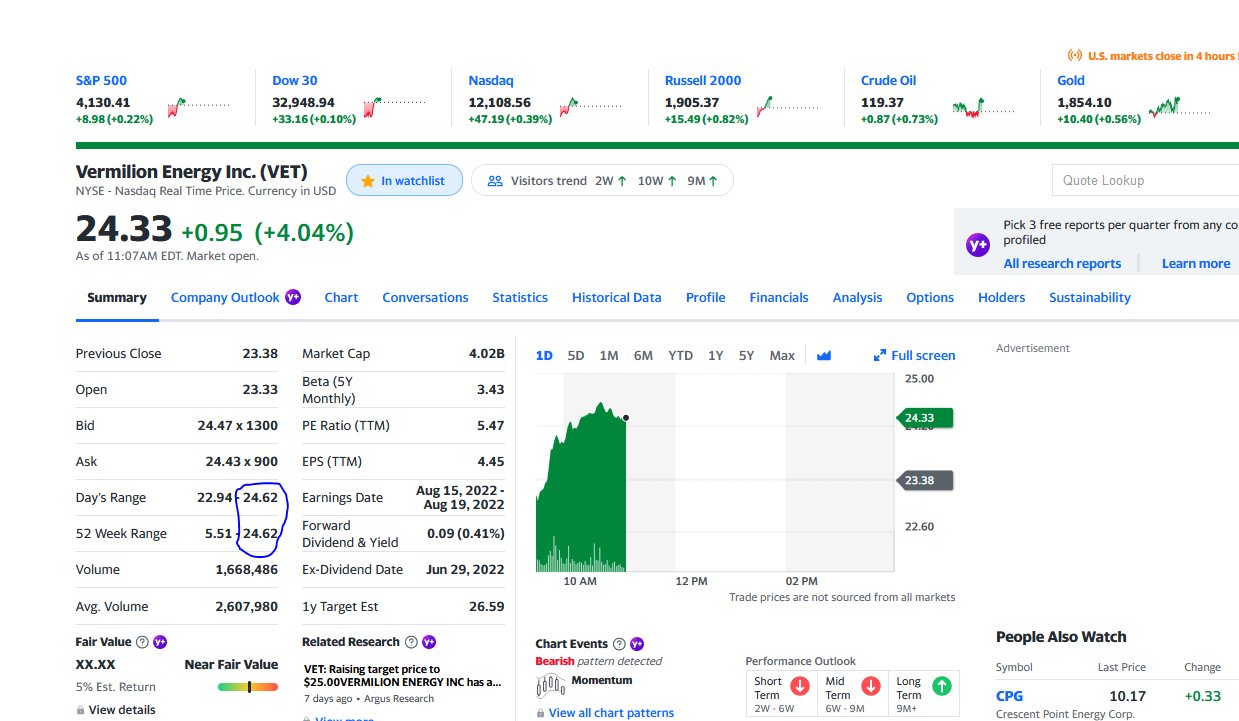Click the star icon in the watchlist button

(368, 181)
